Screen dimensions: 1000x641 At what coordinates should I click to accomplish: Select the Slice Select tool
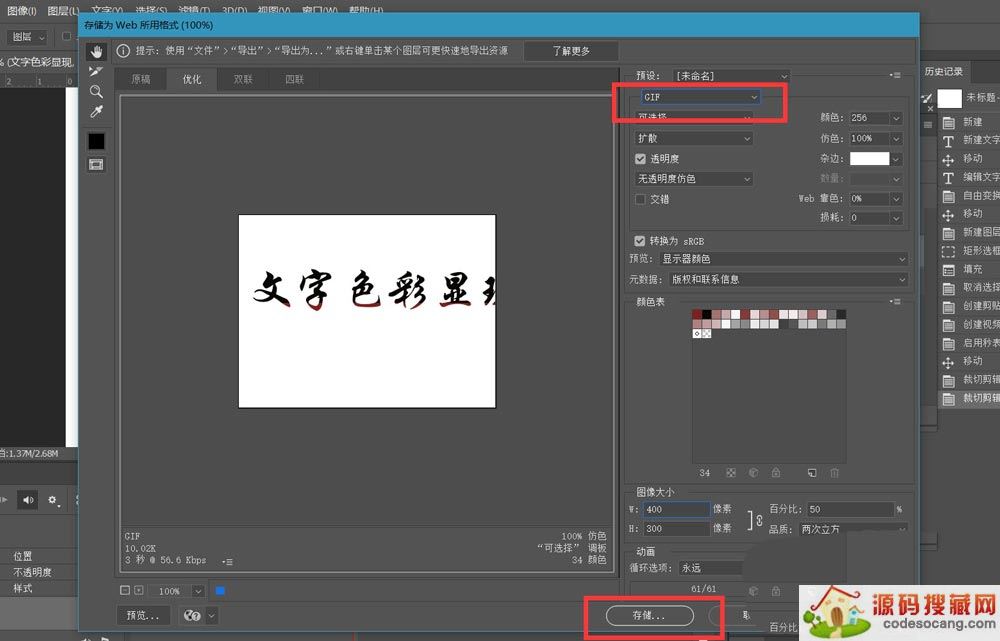[95, 71]
